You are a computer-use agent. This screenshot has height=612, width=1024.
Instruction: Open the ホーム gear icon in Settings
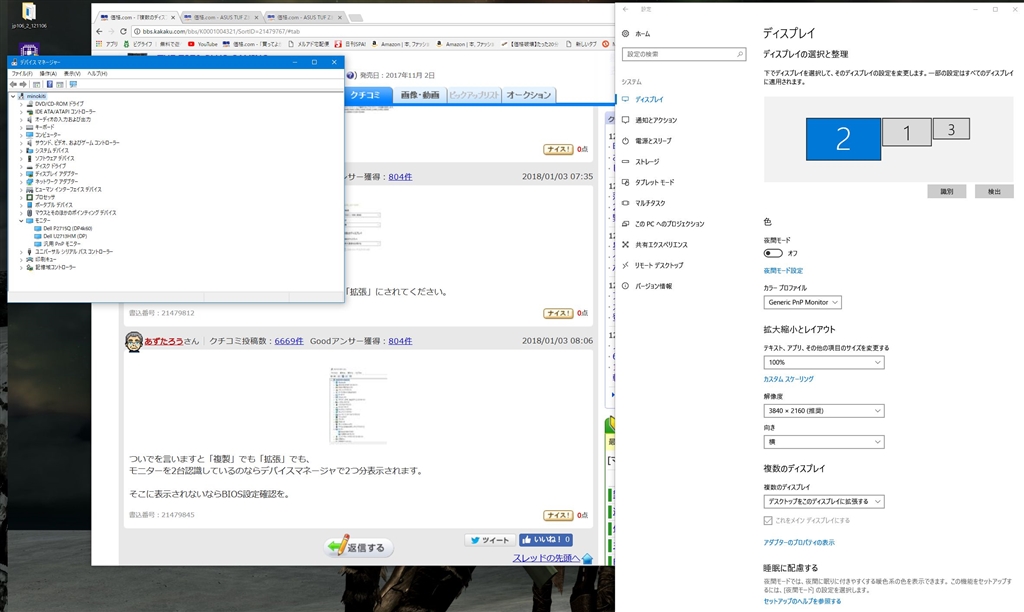[626, 33]
